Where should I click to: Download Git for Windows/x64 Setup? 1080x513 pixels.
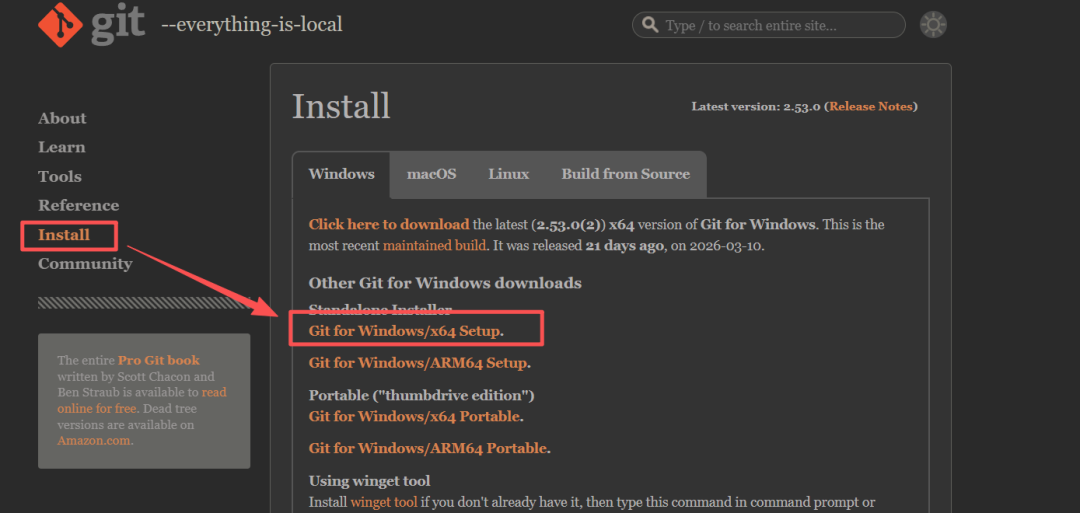click(x=404, y=331)
